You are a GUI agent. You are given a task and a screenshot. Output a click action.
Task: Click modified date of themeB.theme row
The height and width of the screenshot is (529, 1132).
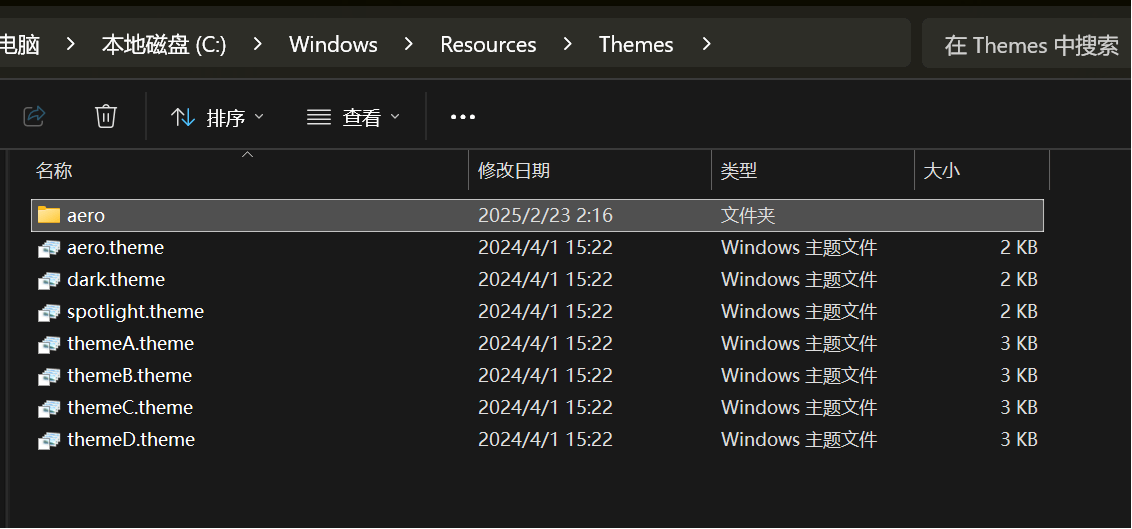[x=545, y=375]
